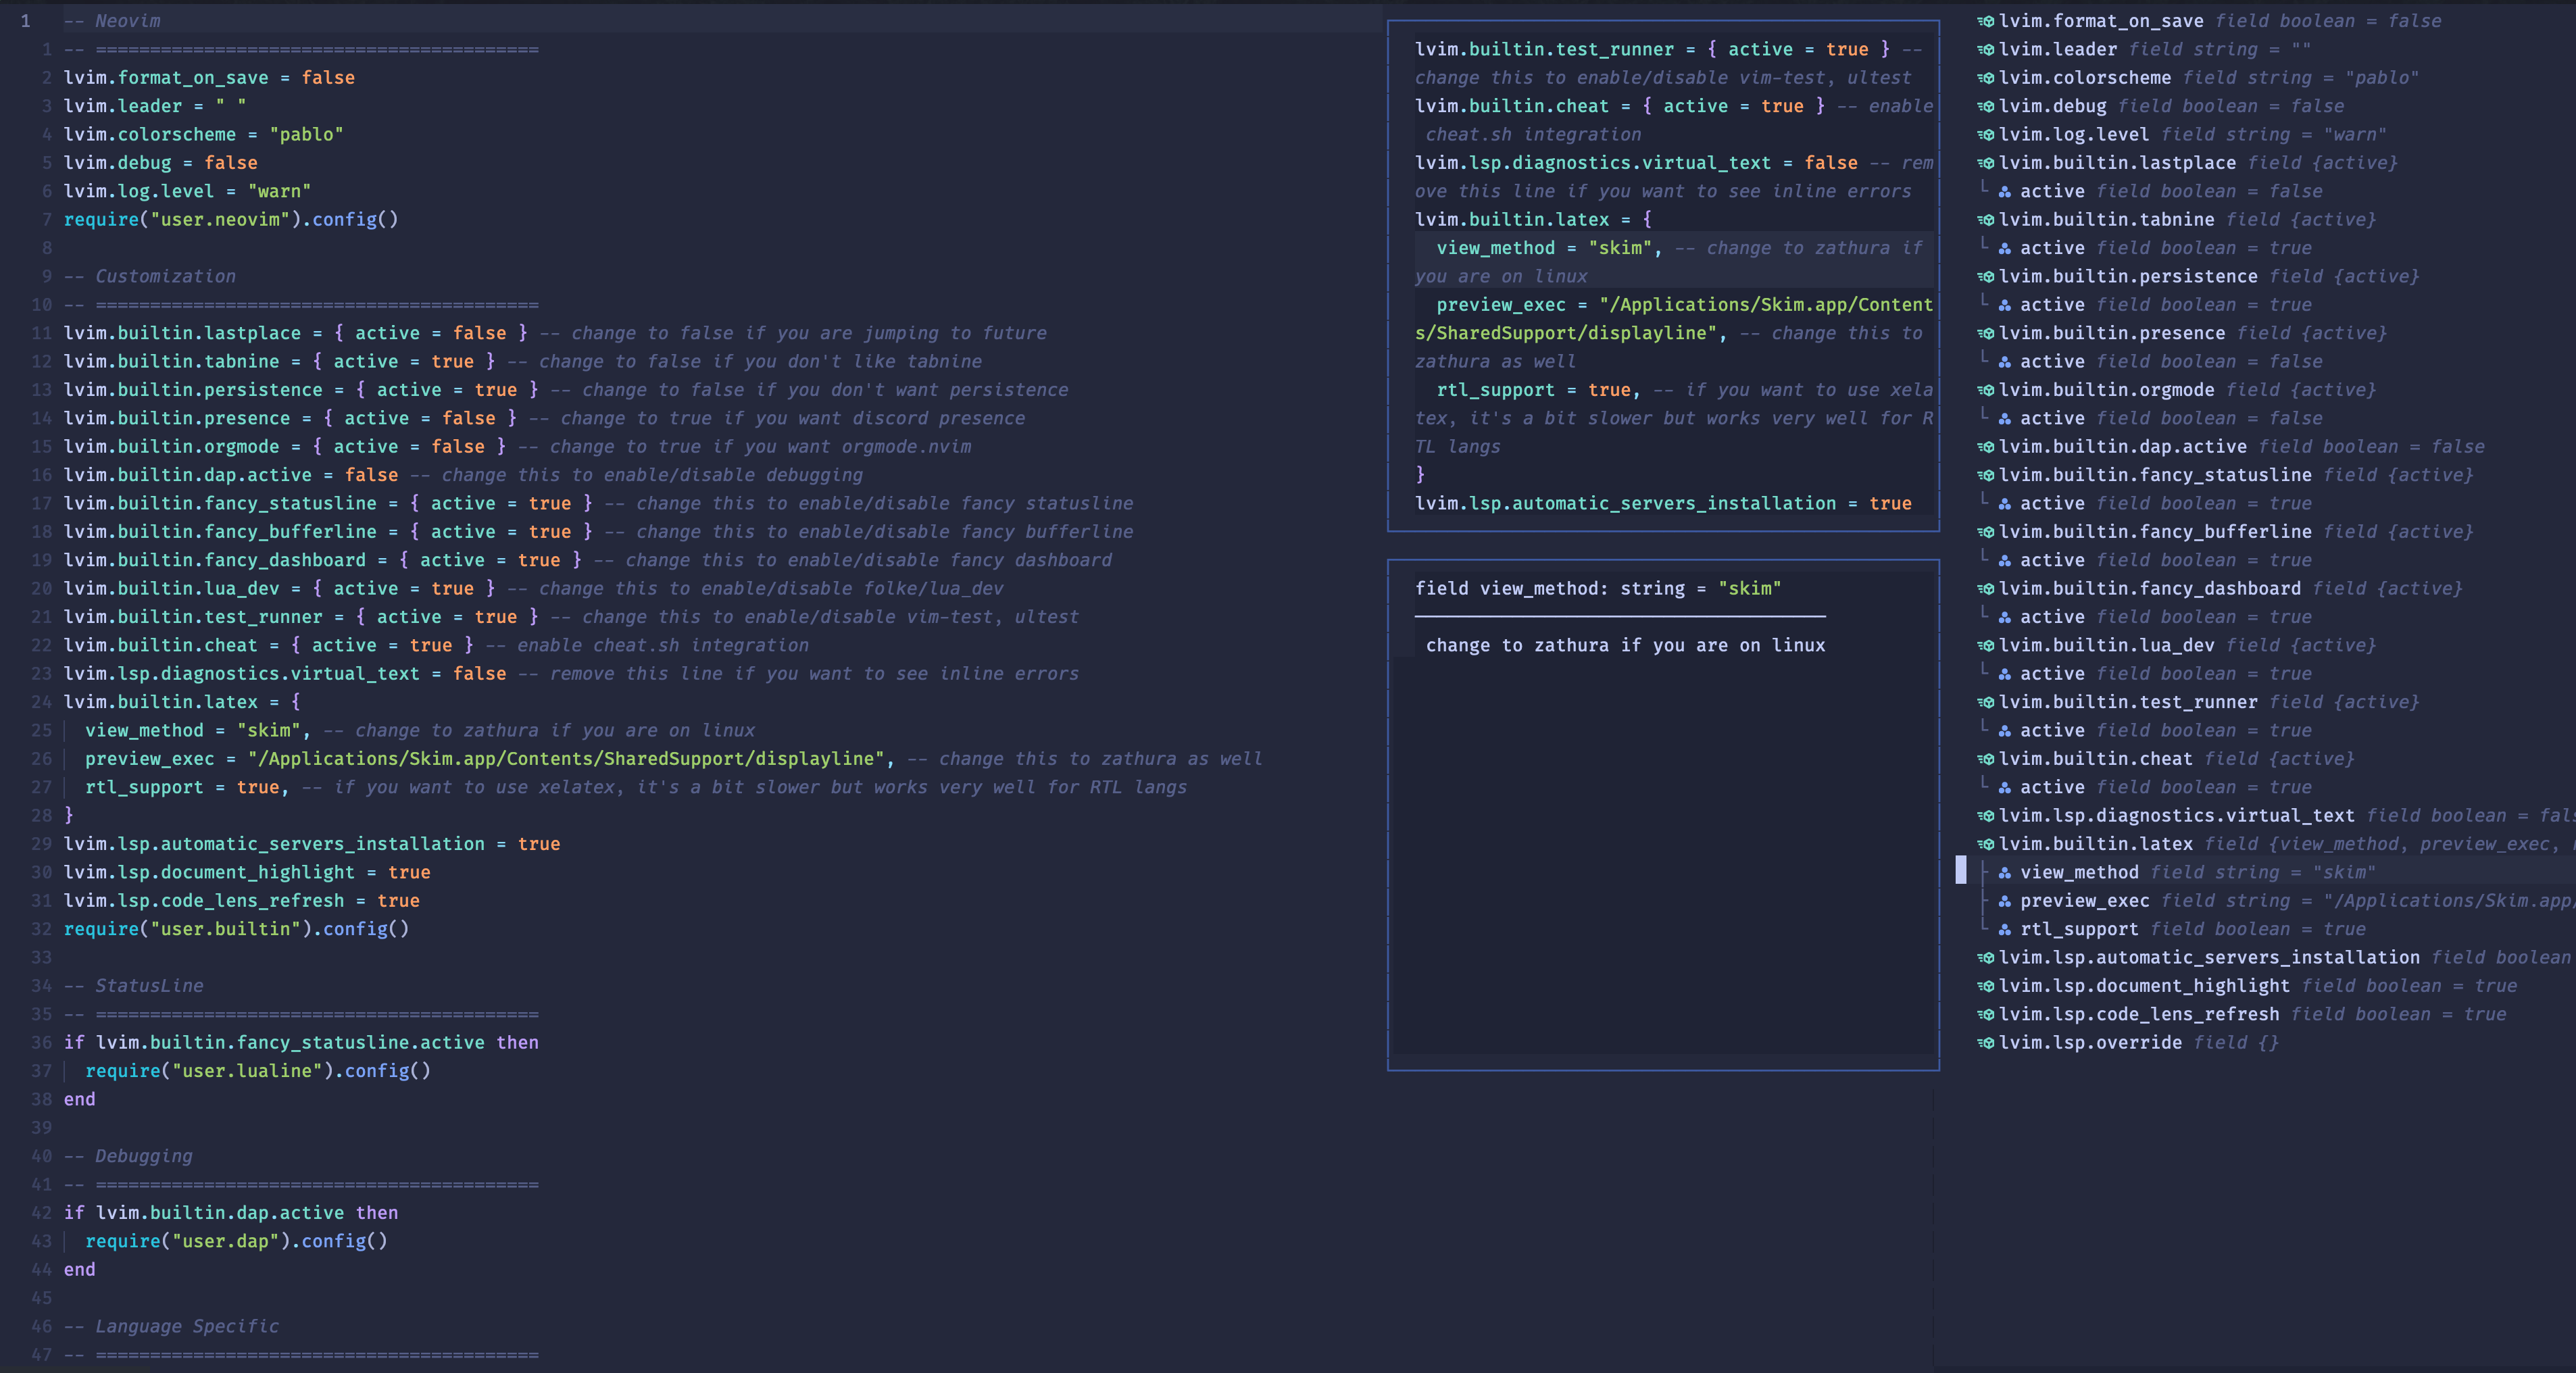Click the '-- Debugging' comment on line 40
2576x1373 pixels.
[x=128, y=1156]
